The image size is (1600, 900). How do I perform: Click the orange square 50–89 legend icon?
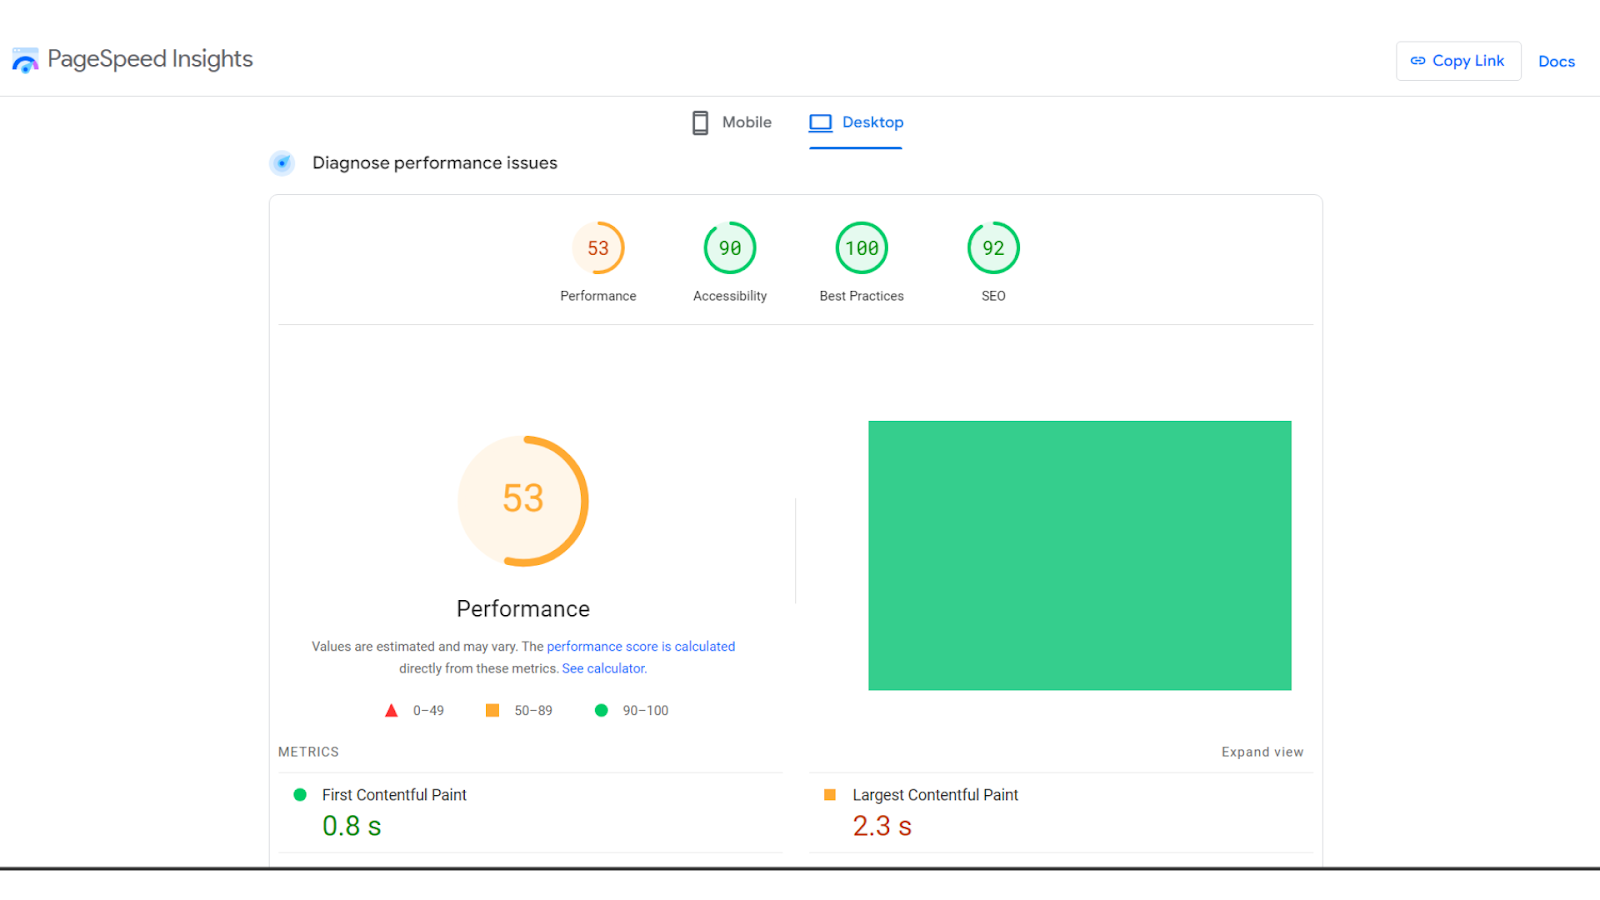[492, 710]
